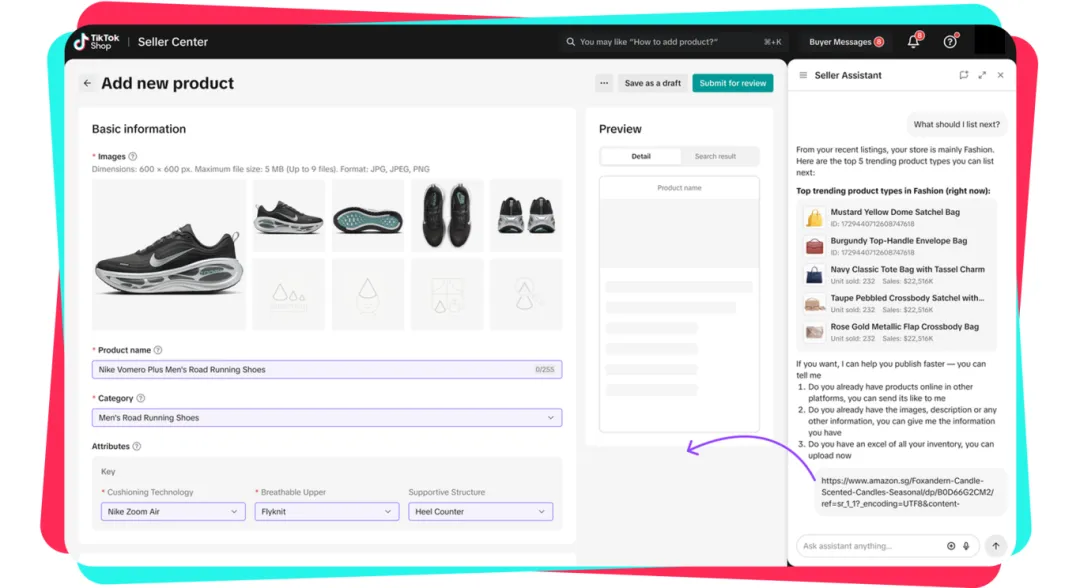1080x588 pixels.
Task: Click the info icon next to Images
Action: click(x=133, y=157)
